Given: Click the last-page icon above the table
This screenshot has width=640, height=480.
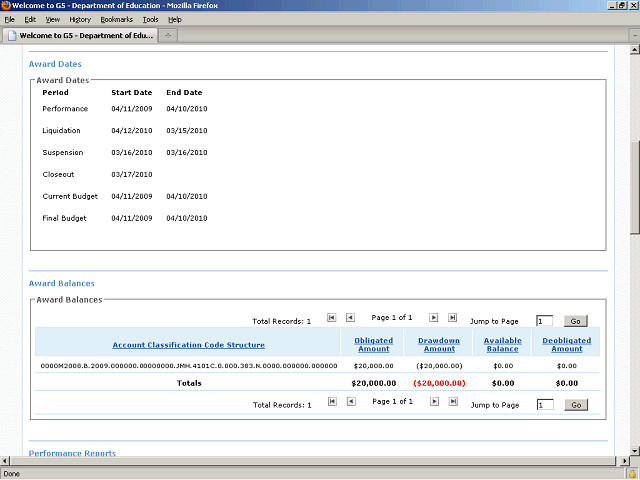Looking at the screenshot, I should (x=453, y=317).
